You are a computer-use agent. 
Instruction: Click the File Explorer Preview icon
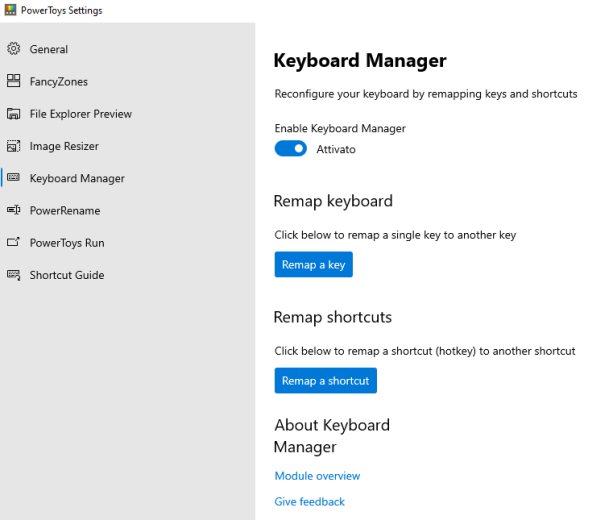tap(14, 113)
